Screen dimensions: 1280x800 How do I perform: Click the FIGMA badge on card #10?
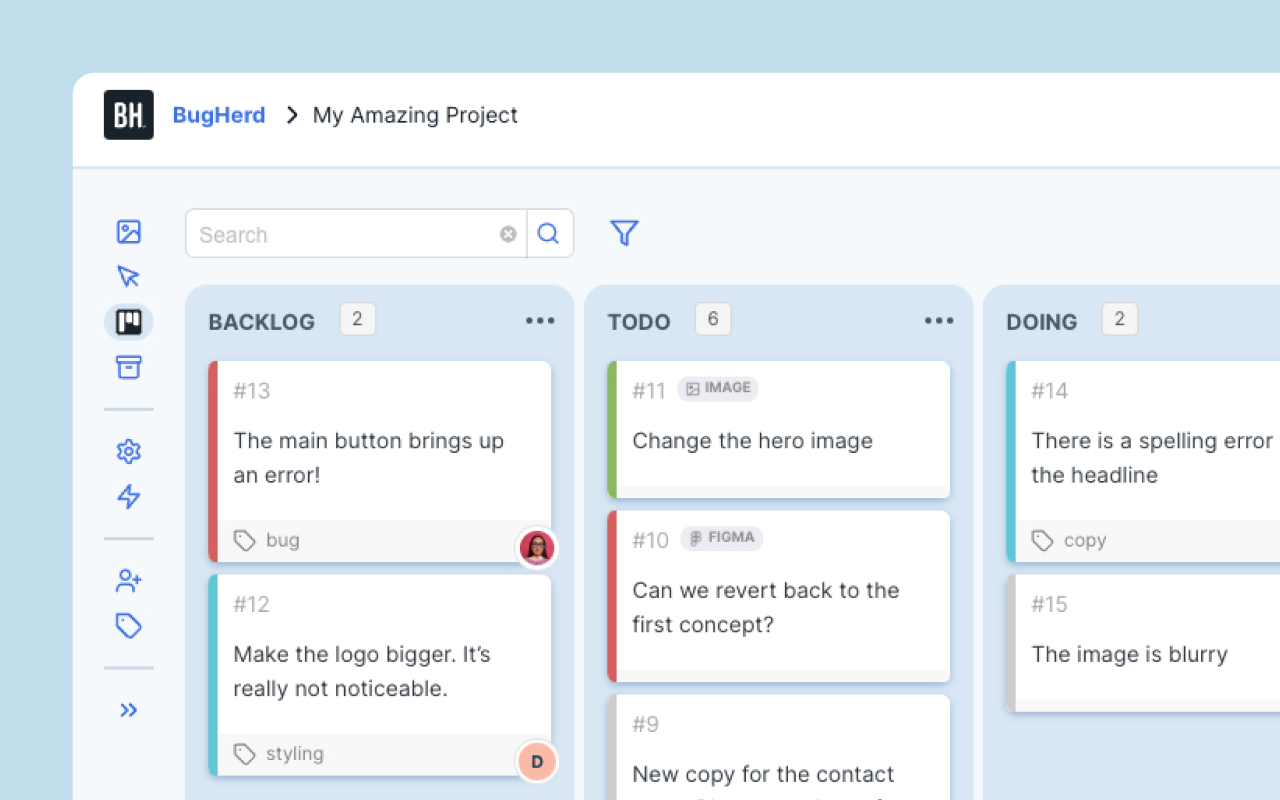(x=721, y=538)
